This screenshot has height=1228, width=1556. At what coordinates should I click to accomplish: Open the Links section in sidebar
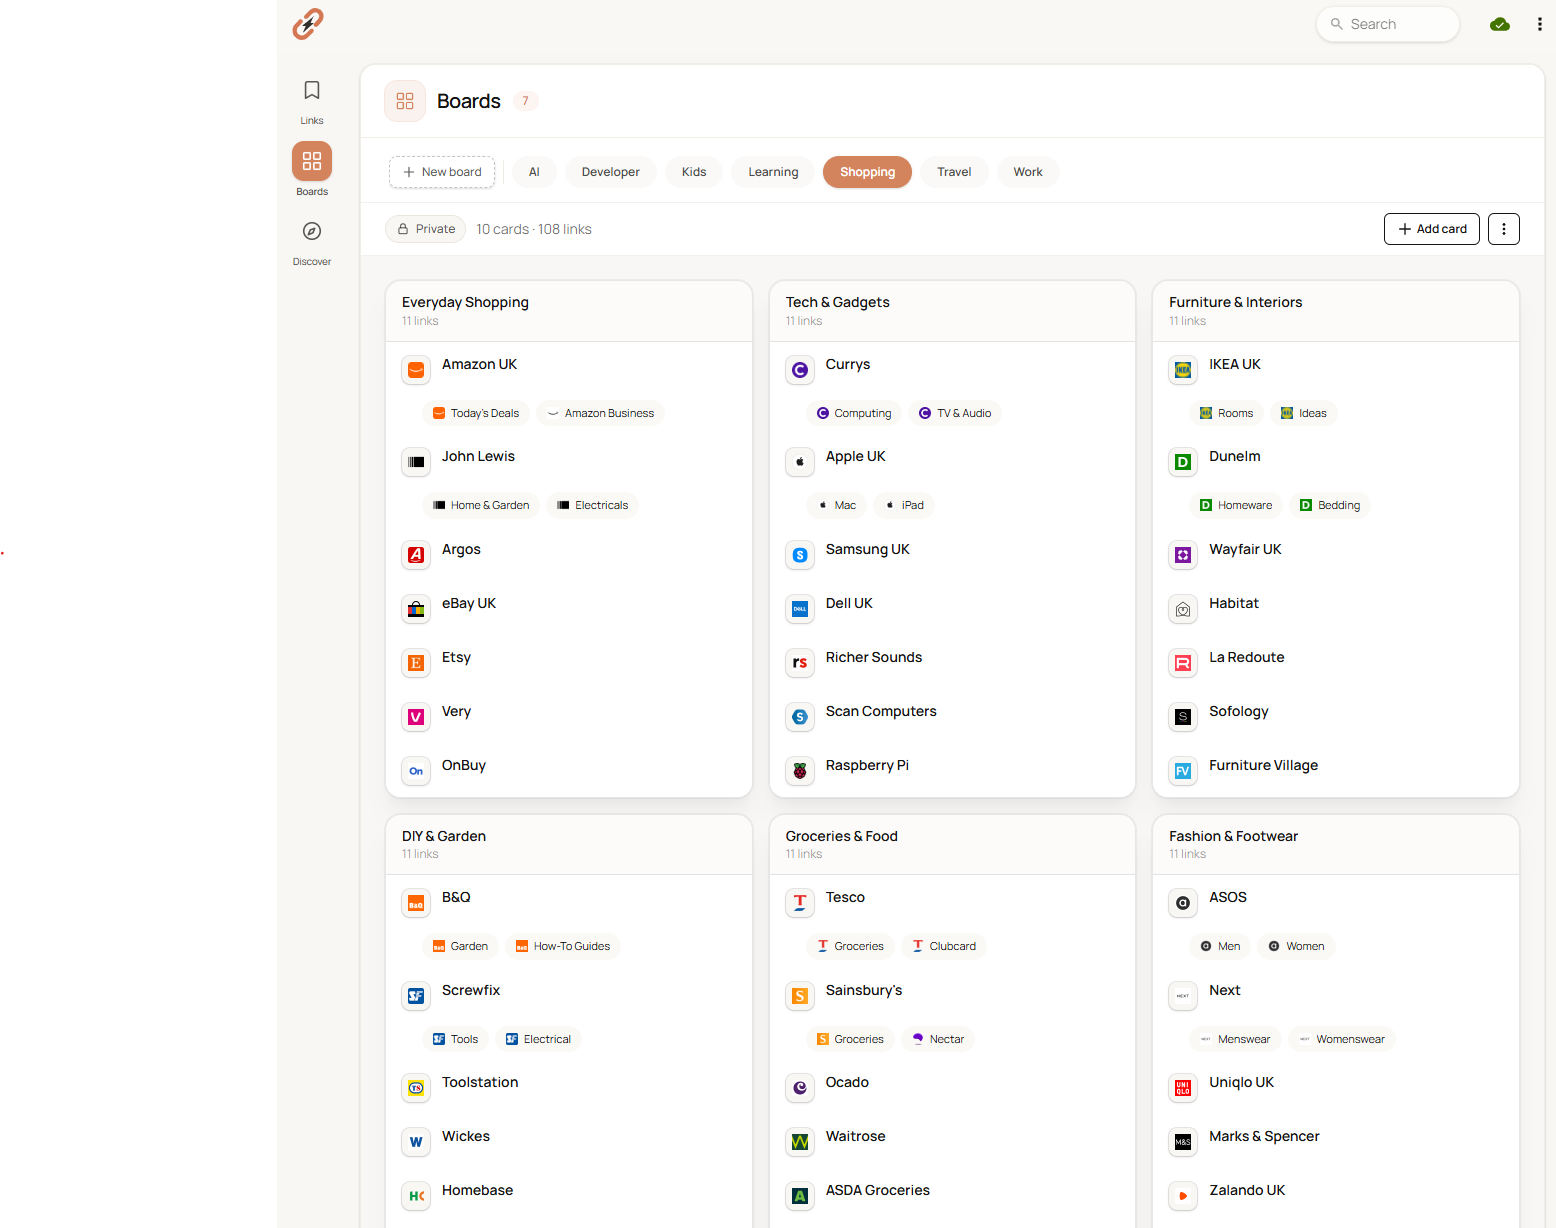[312, 102]
